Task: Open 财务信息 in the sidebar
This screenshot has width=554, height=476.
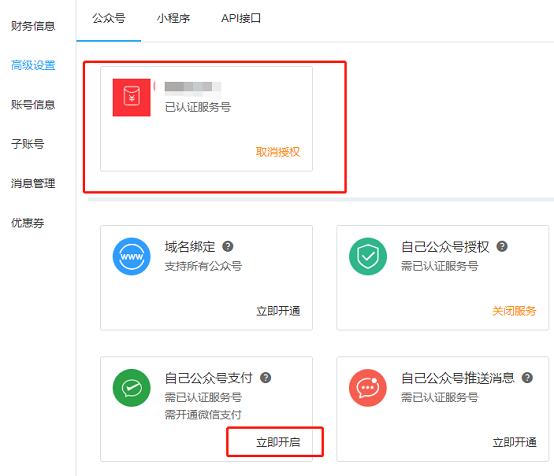Action: click(x=33, y=26)
